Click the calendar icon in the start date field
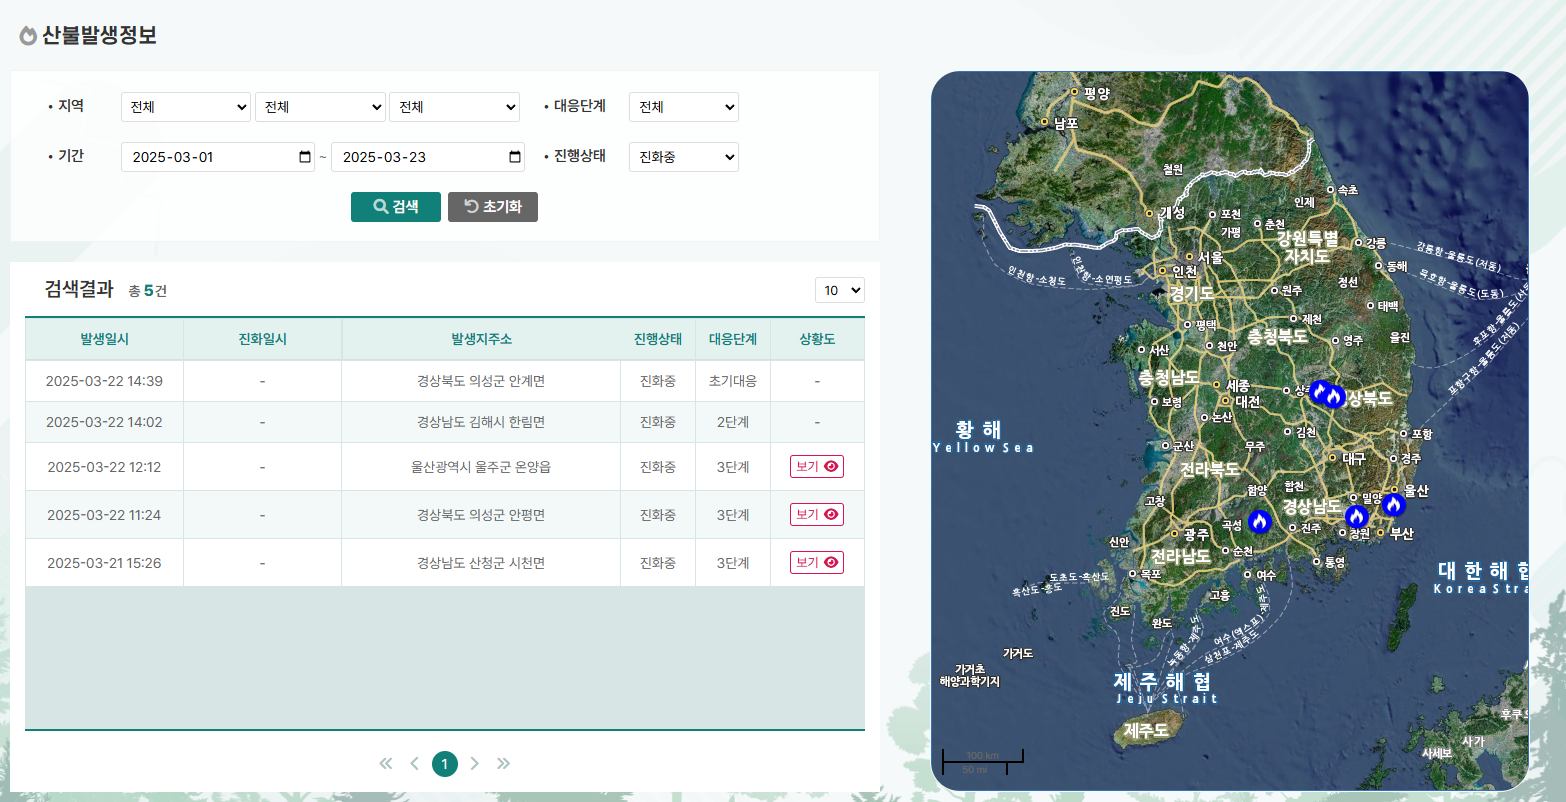Screen dimensions: 1566x802 tap(305, 157)
